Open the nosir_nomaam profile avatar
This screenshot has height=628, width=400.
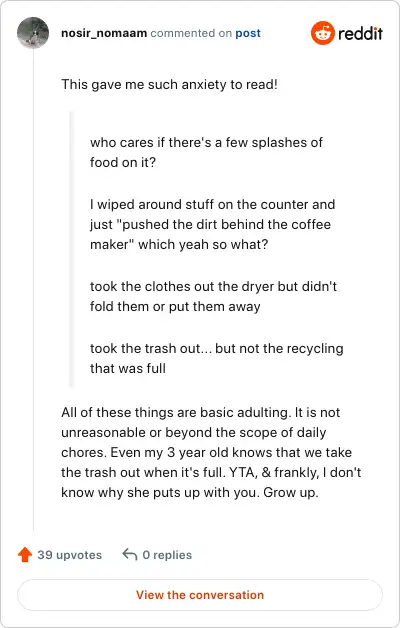click(33, 33)
